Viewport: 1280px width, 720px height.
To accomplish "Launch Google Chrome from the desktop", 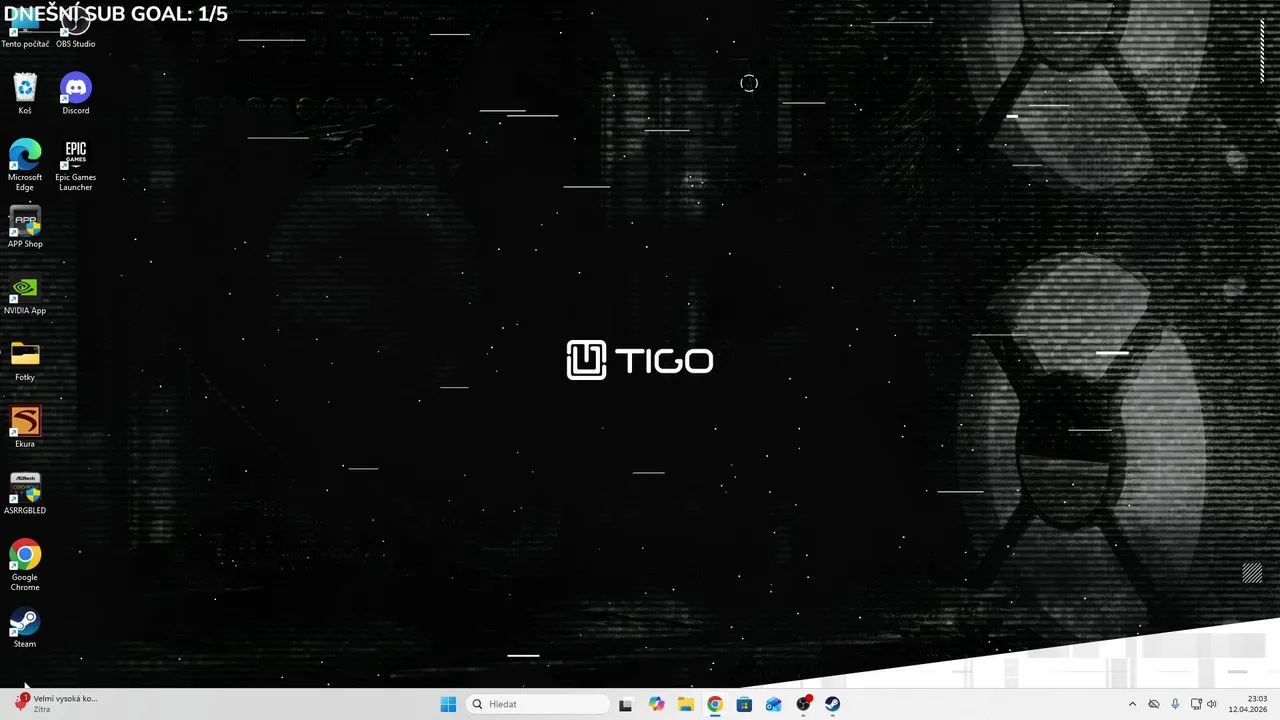I will click(25, 565).
